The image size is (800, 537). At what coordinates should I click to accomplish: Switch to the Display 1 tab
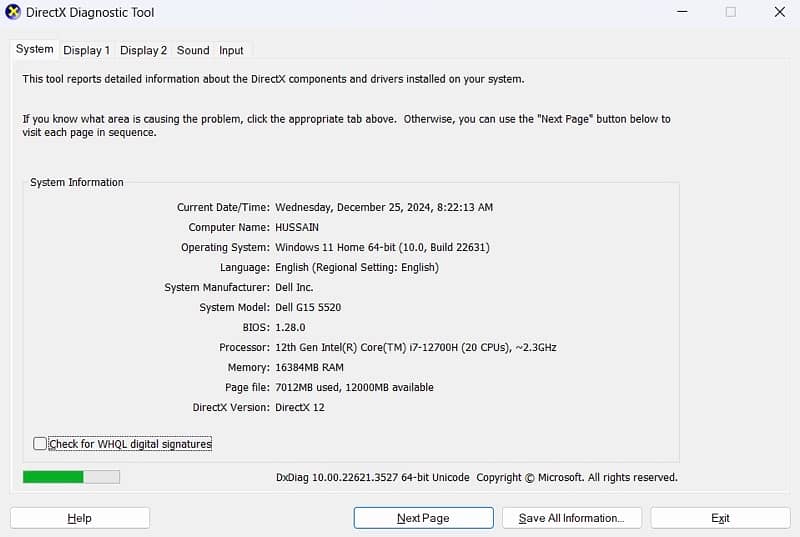(x=86, y=50)
